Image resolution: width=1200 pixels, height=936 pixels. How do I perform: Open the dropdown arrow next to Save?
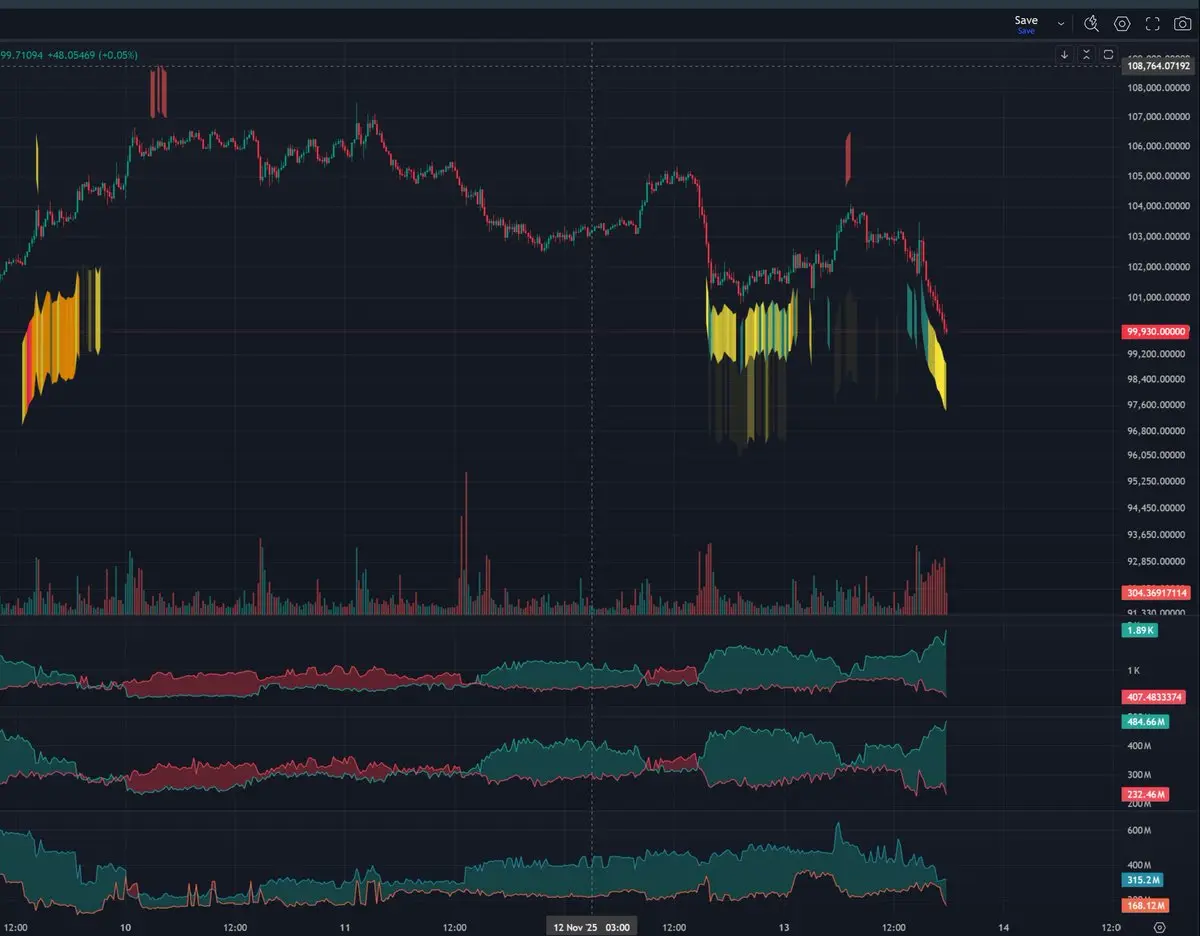(1061, 24)
